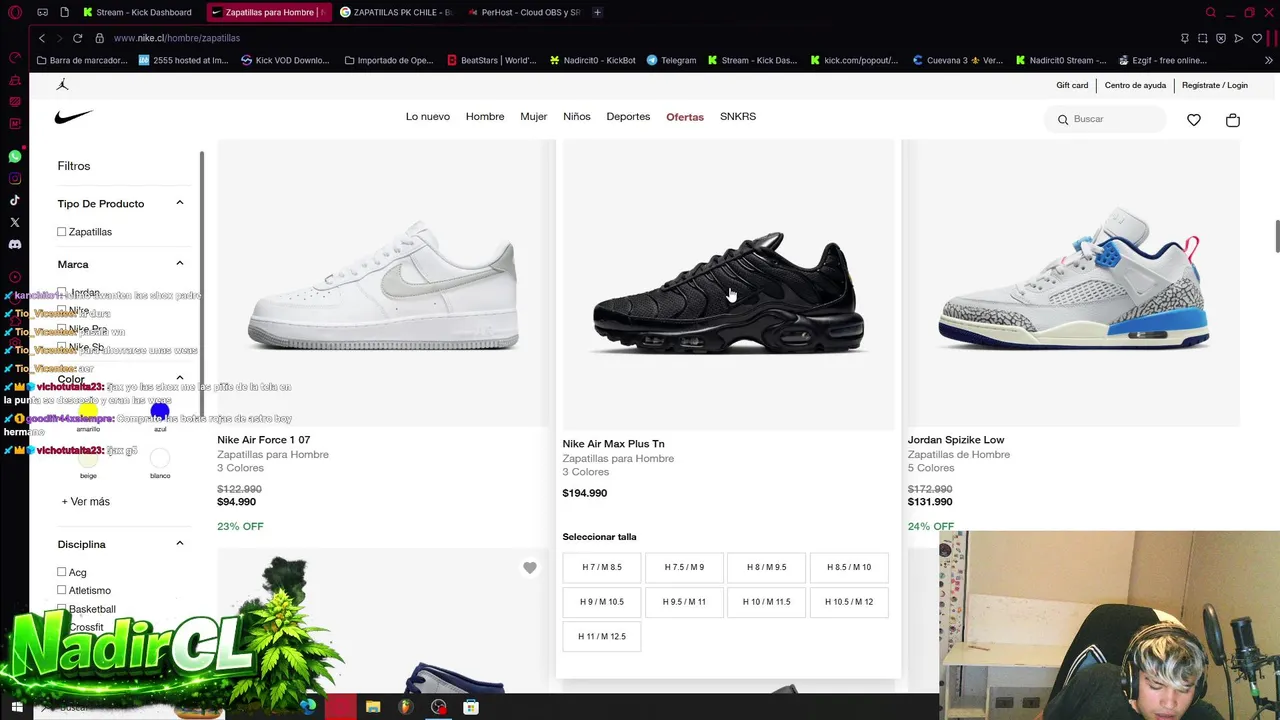This screenshot has width=1280, height=720.
Task: Open the Nike favorites heart icon
Action: [1194, 120]
